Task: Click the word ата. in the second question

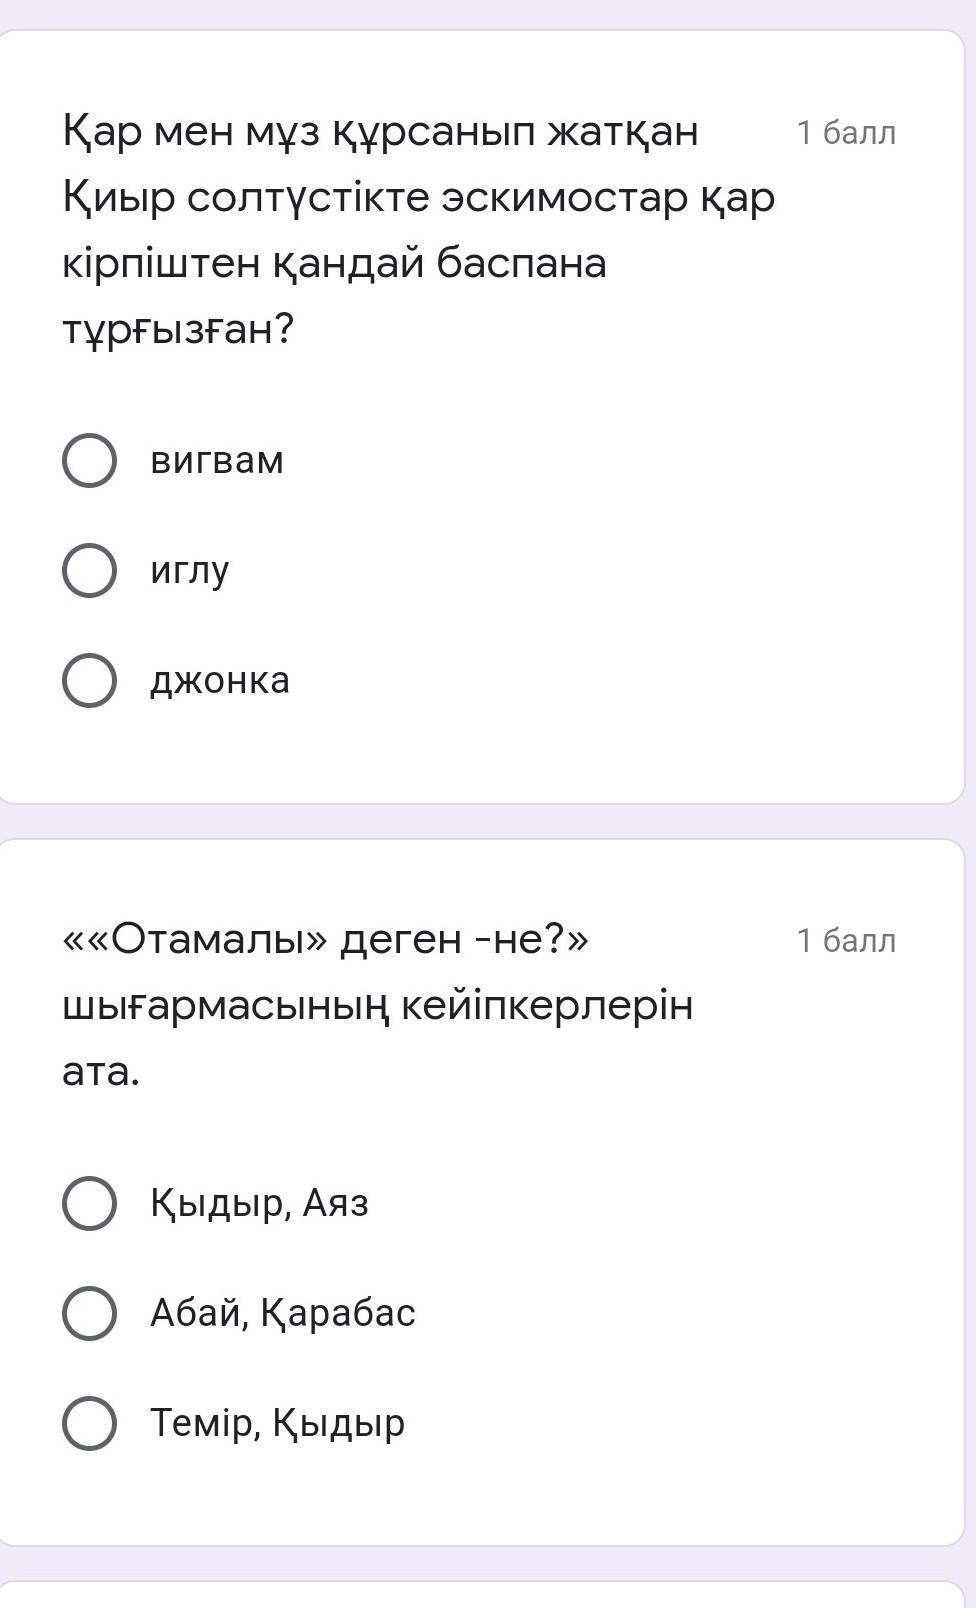Action: point(101,1072)
